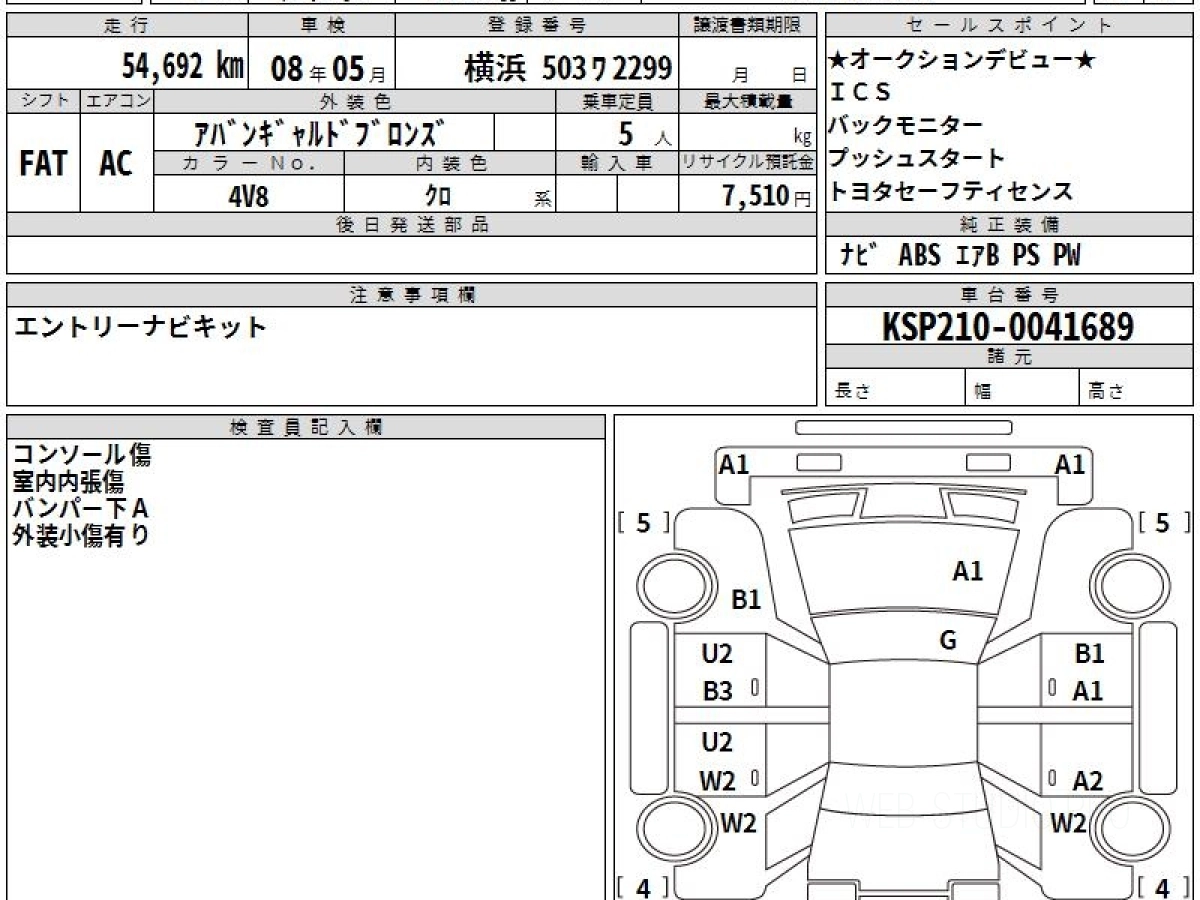The height and width of the screenshot is (900, 1200).
Task: Click the 高さ dimension cell
Action: point(1136,387)
